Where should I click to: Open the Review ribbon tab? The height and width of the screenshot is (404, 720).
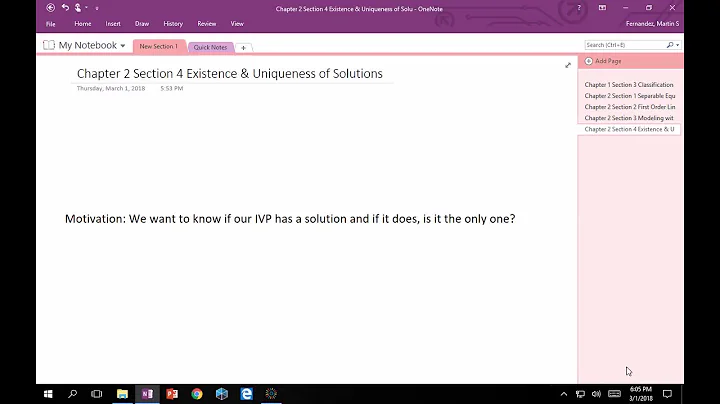pyautogui.click(x=207, y=24)
